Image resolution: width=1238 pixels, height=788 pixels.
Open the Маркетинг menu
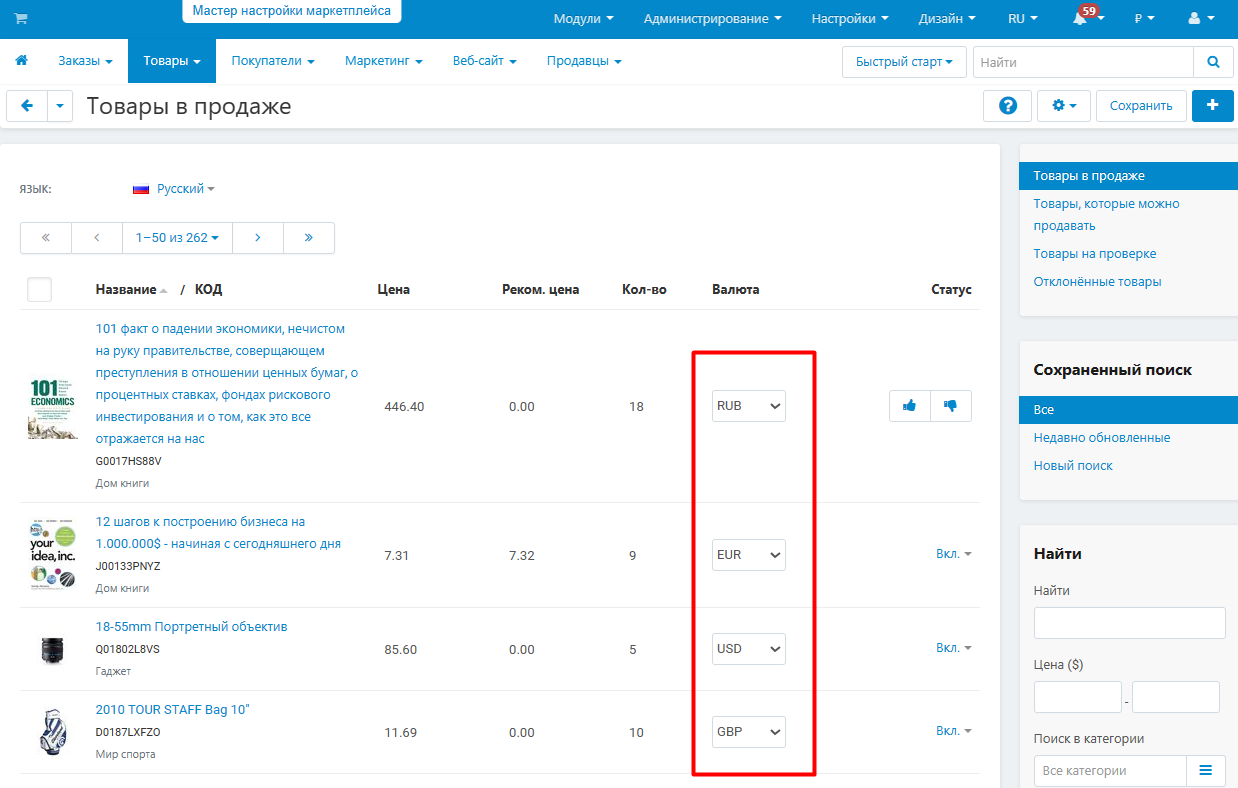[x=384, y=61]
